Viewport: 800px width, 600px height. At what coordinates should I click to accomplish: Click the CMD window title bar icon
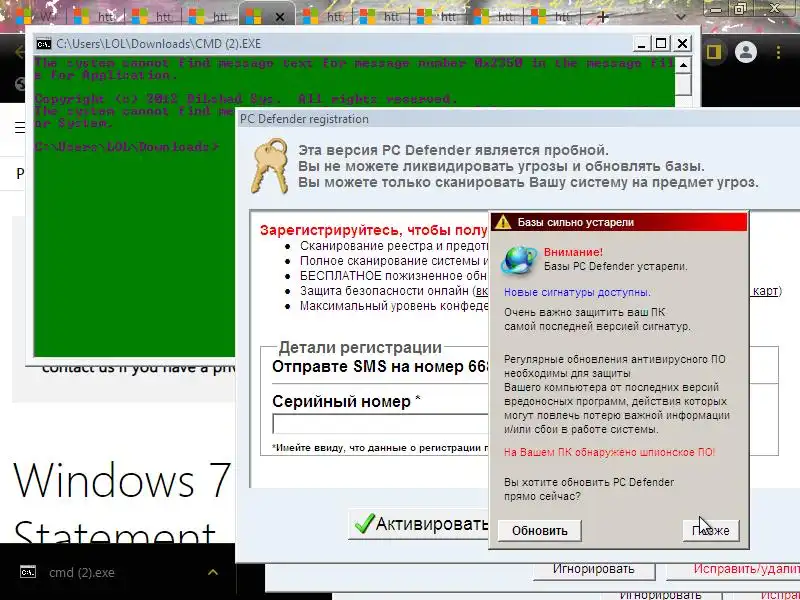pyautogui.click(x=44, y=44)
